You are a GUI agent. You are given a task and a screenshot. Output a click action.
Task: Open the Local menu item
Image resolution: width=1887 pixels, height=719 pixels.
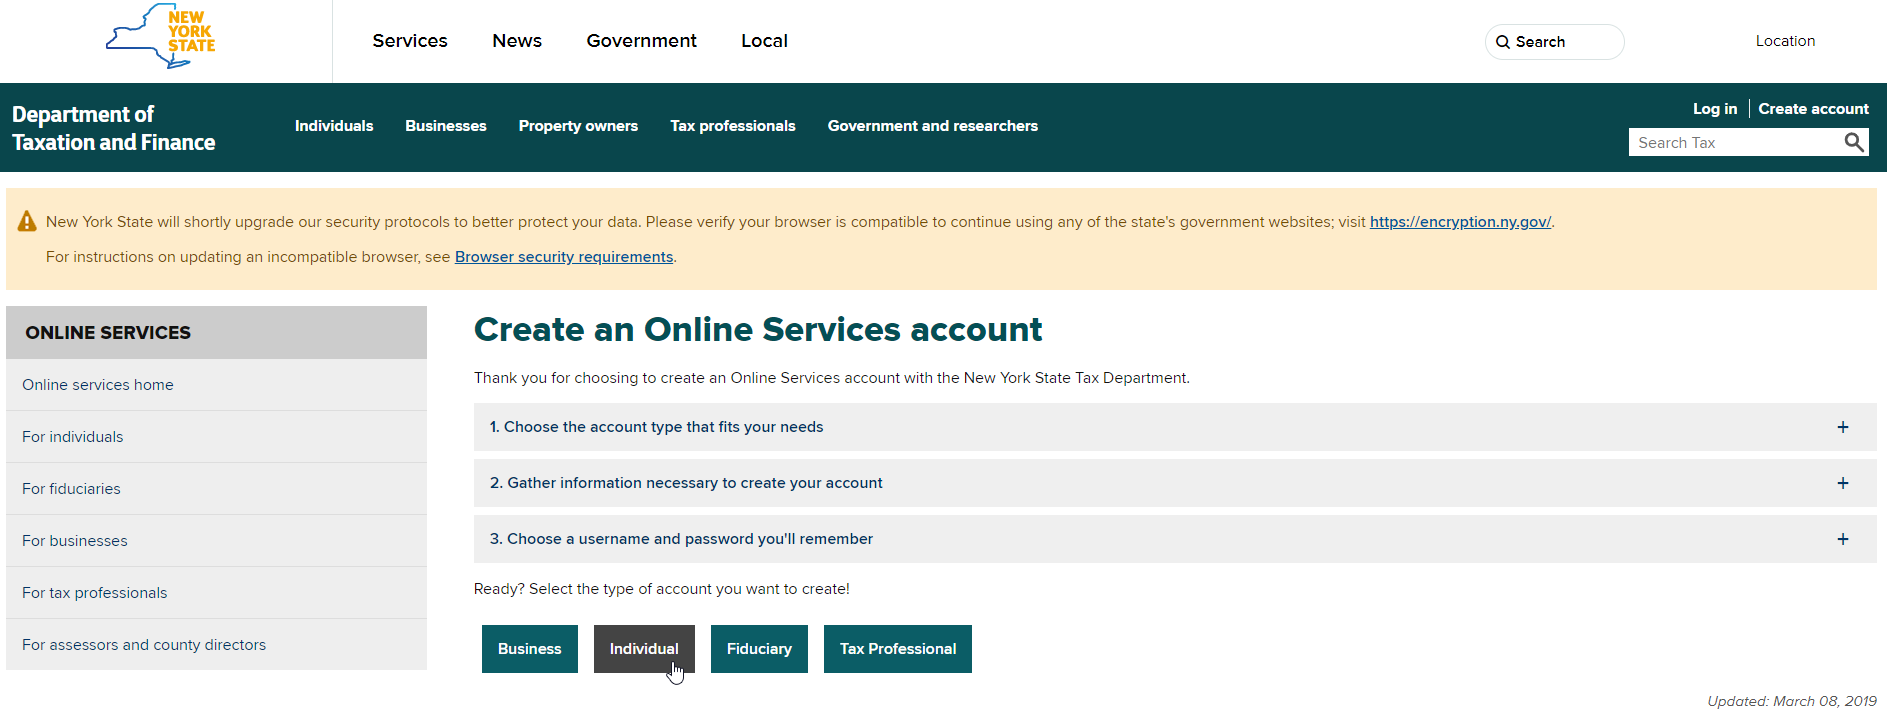[764, 41]
